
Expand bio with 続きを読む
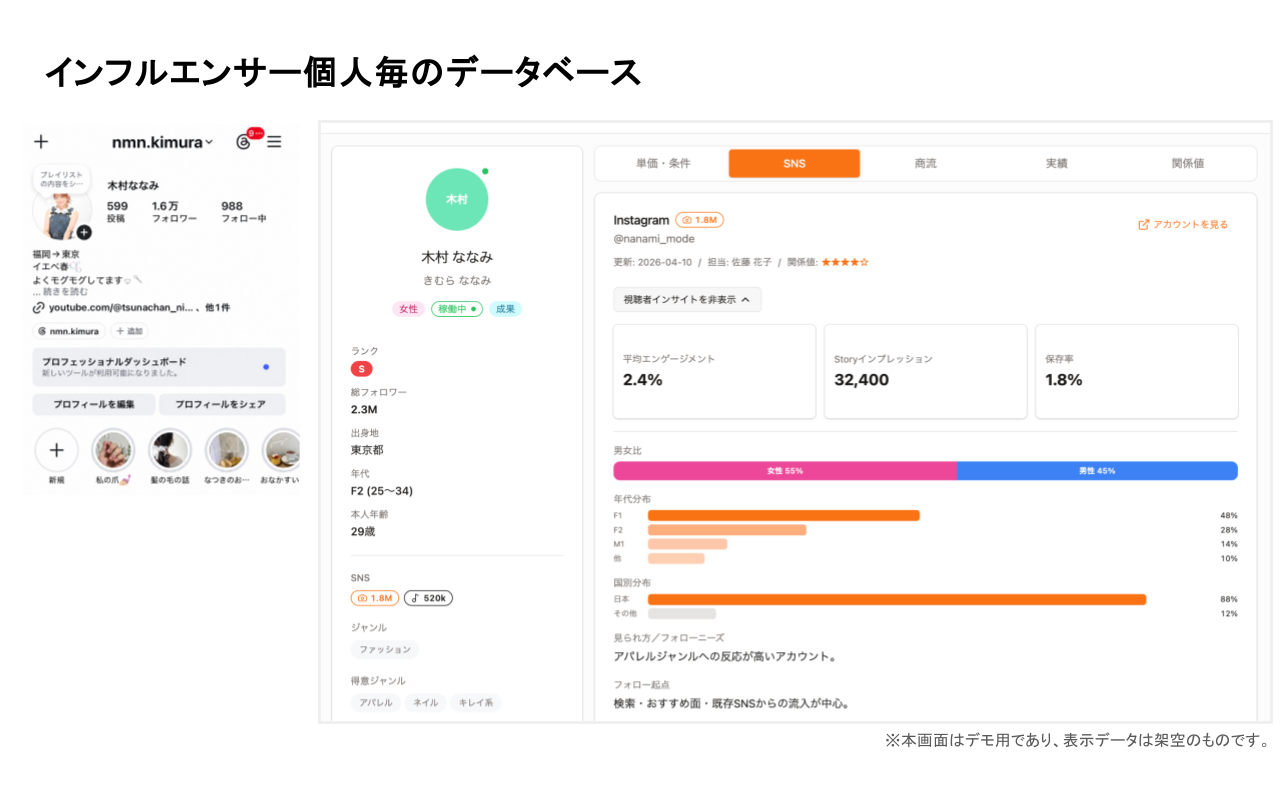[x=64, y=292]
